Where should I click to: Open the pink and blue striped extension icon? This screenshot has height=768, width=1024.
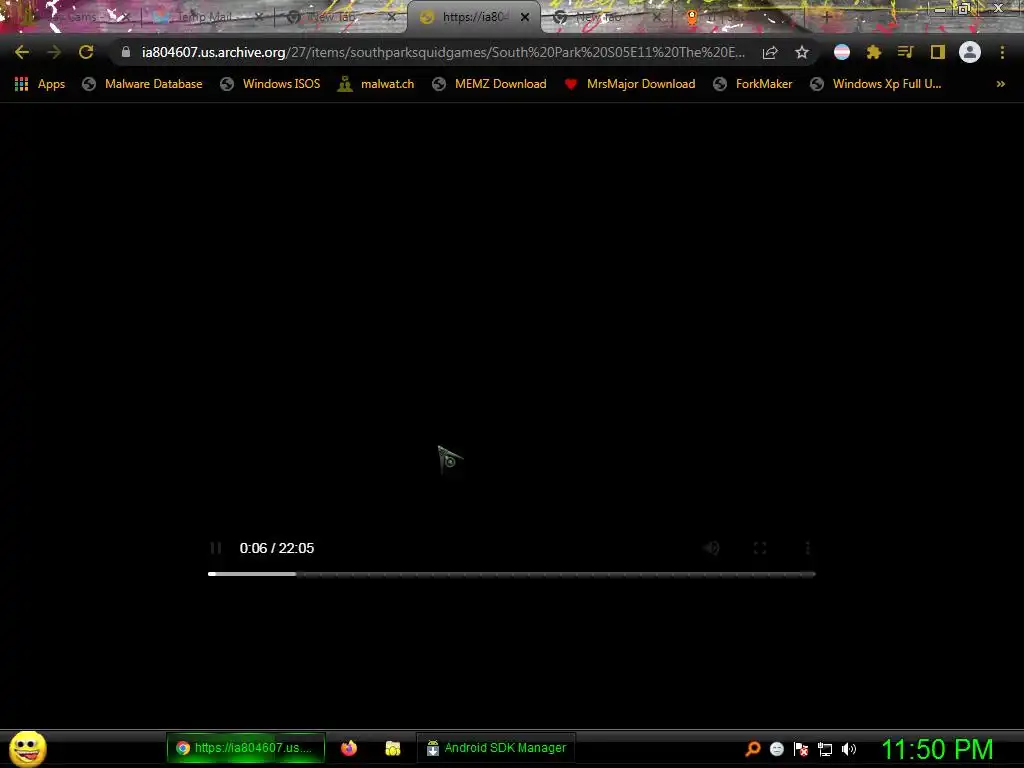[x=842, y=52]
